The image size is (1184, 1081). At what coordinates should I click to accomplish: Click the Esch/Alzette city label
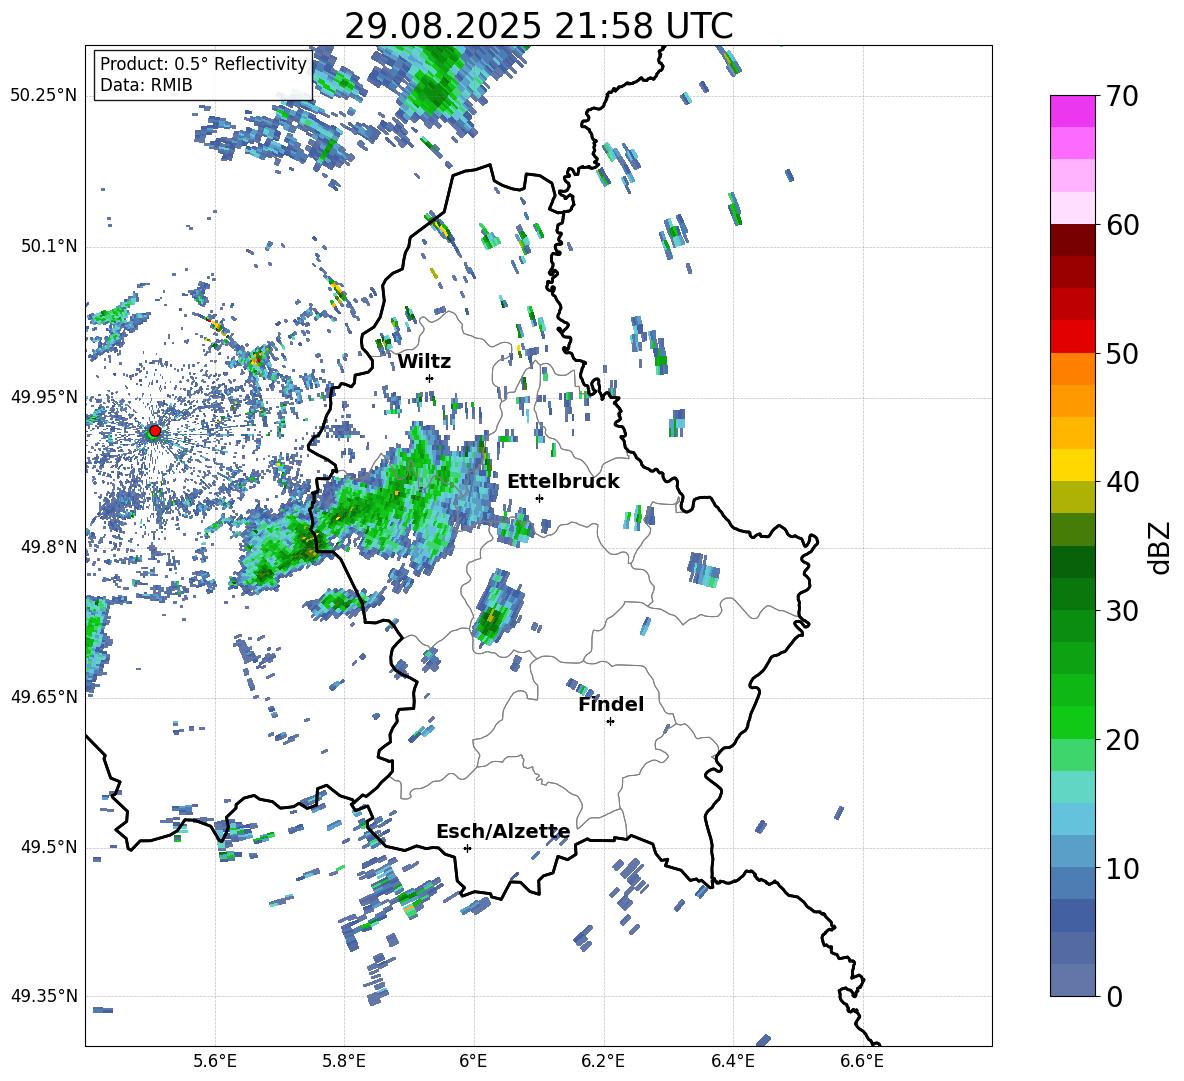(503, 832)
